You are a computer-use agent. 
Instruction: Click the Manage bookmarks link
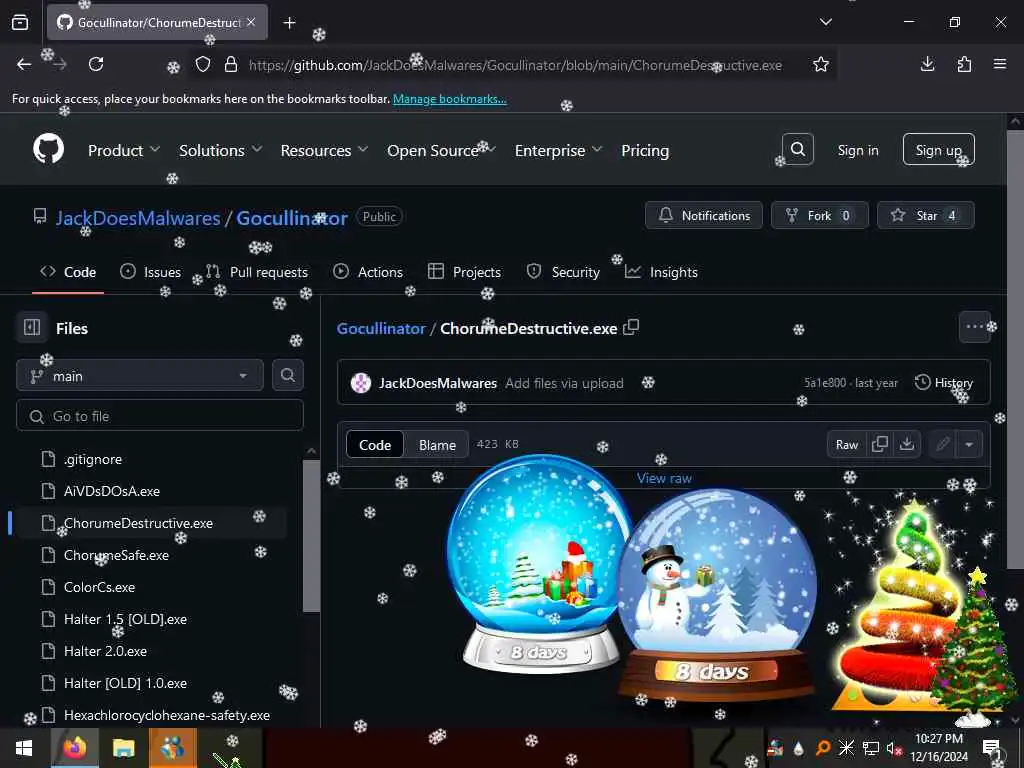coord(449,99)
